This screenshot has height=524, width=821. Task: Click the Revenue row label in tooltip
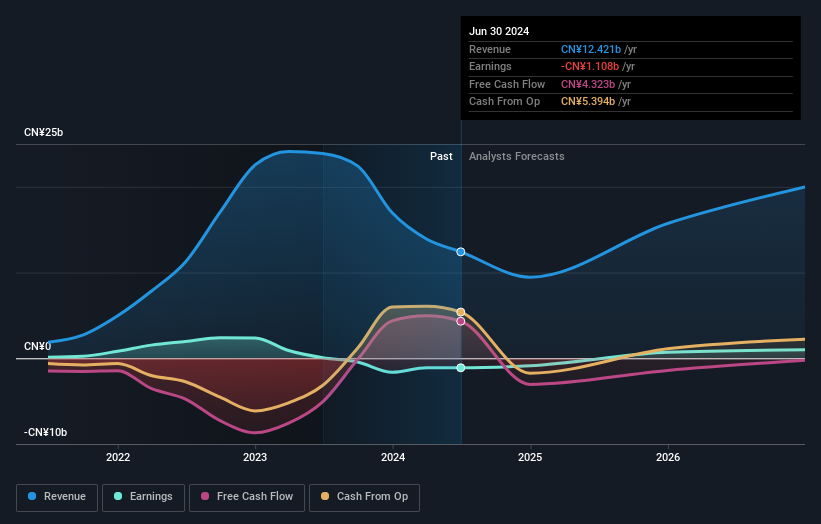(490, 49)
